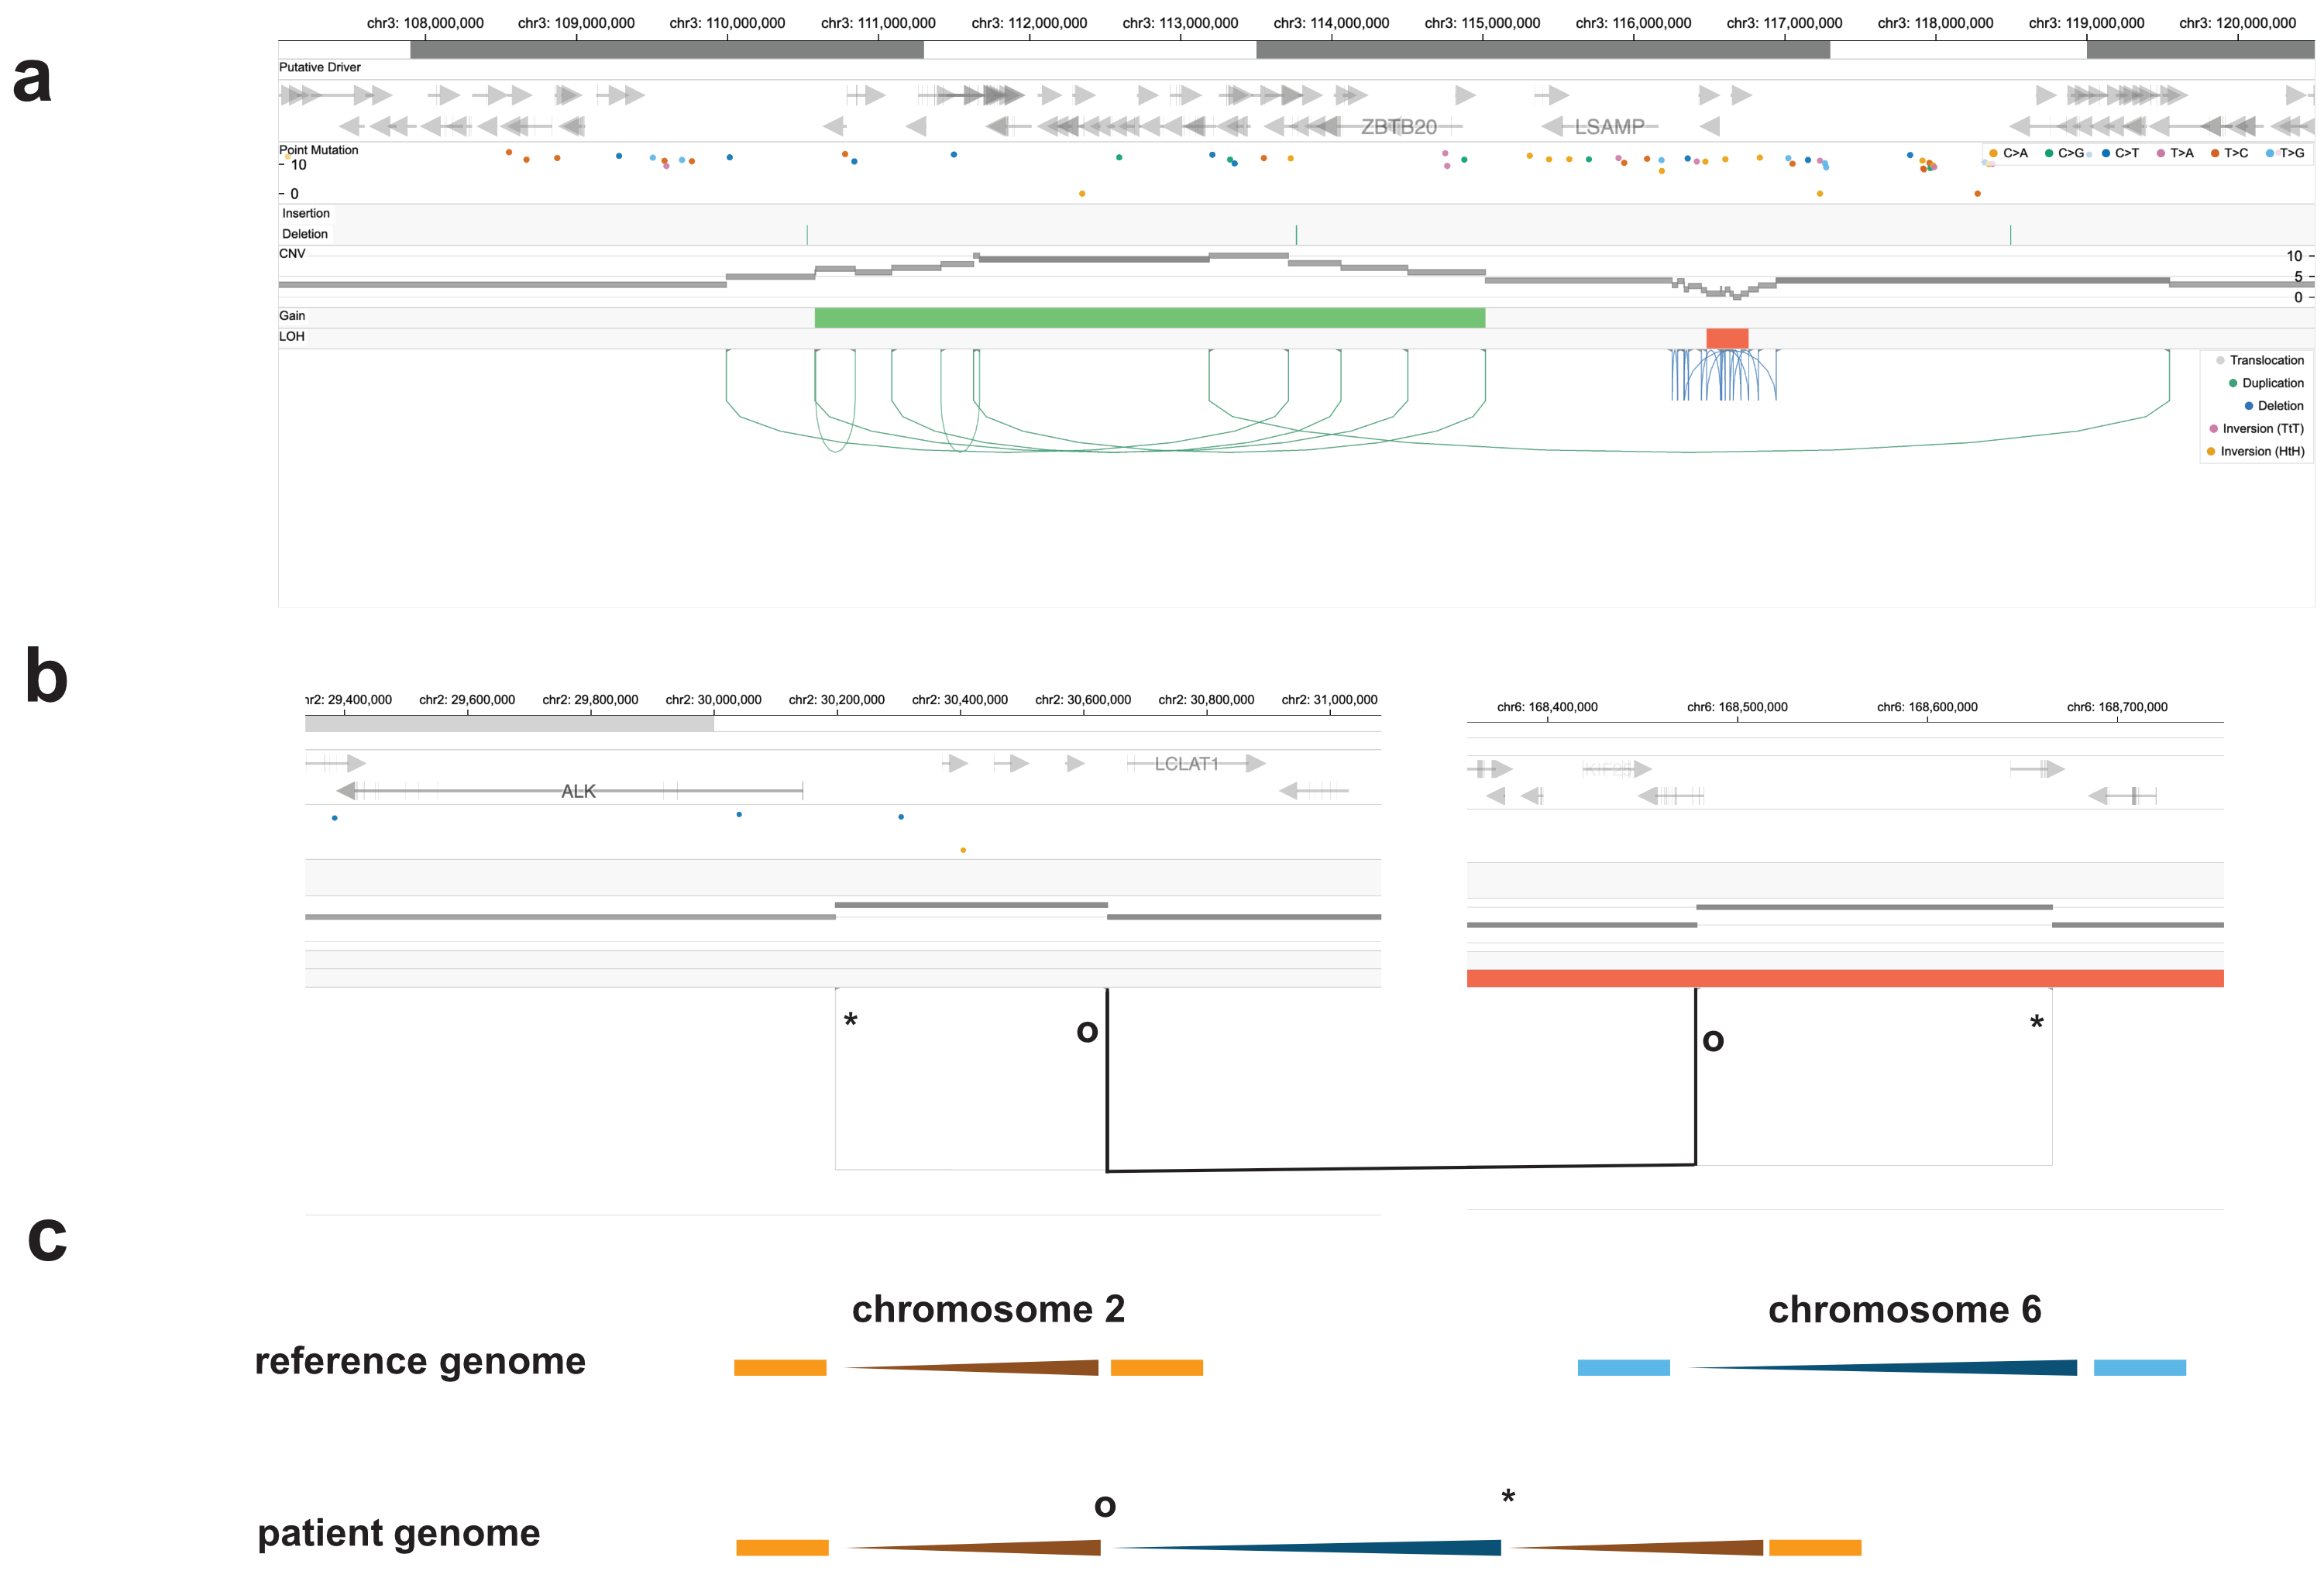
Task: Click the dark blue wedge under chromosome 6 heading
Action: tap(1882, 1367)
